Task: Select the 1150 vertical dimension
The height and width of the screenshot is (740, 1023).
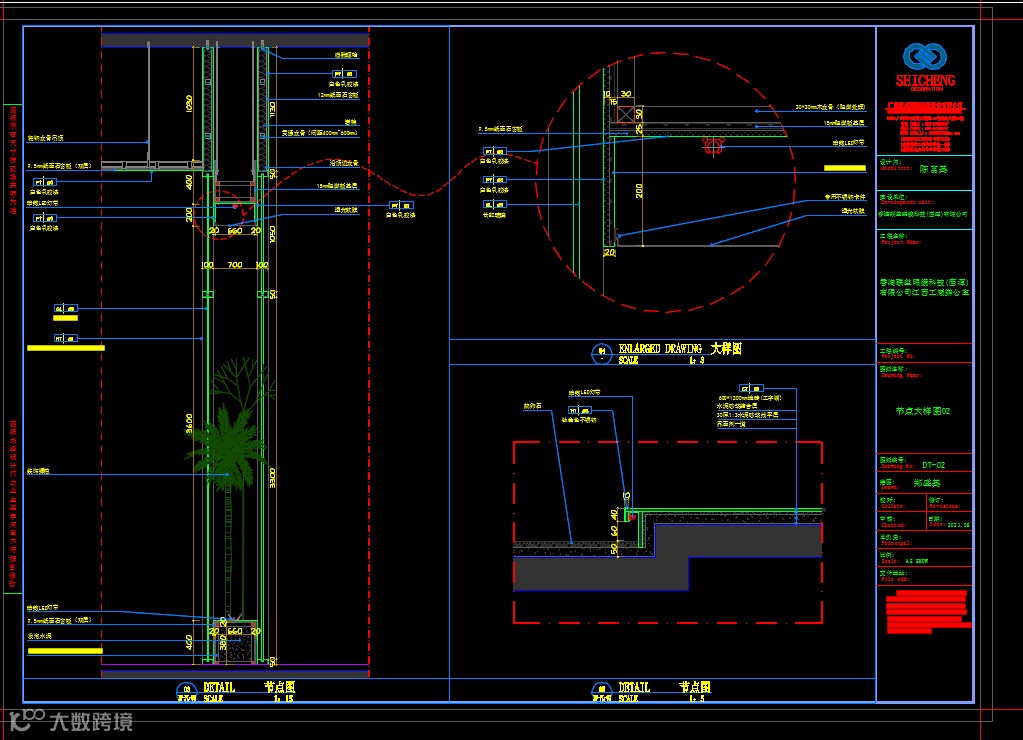Action: click(272, 110)
